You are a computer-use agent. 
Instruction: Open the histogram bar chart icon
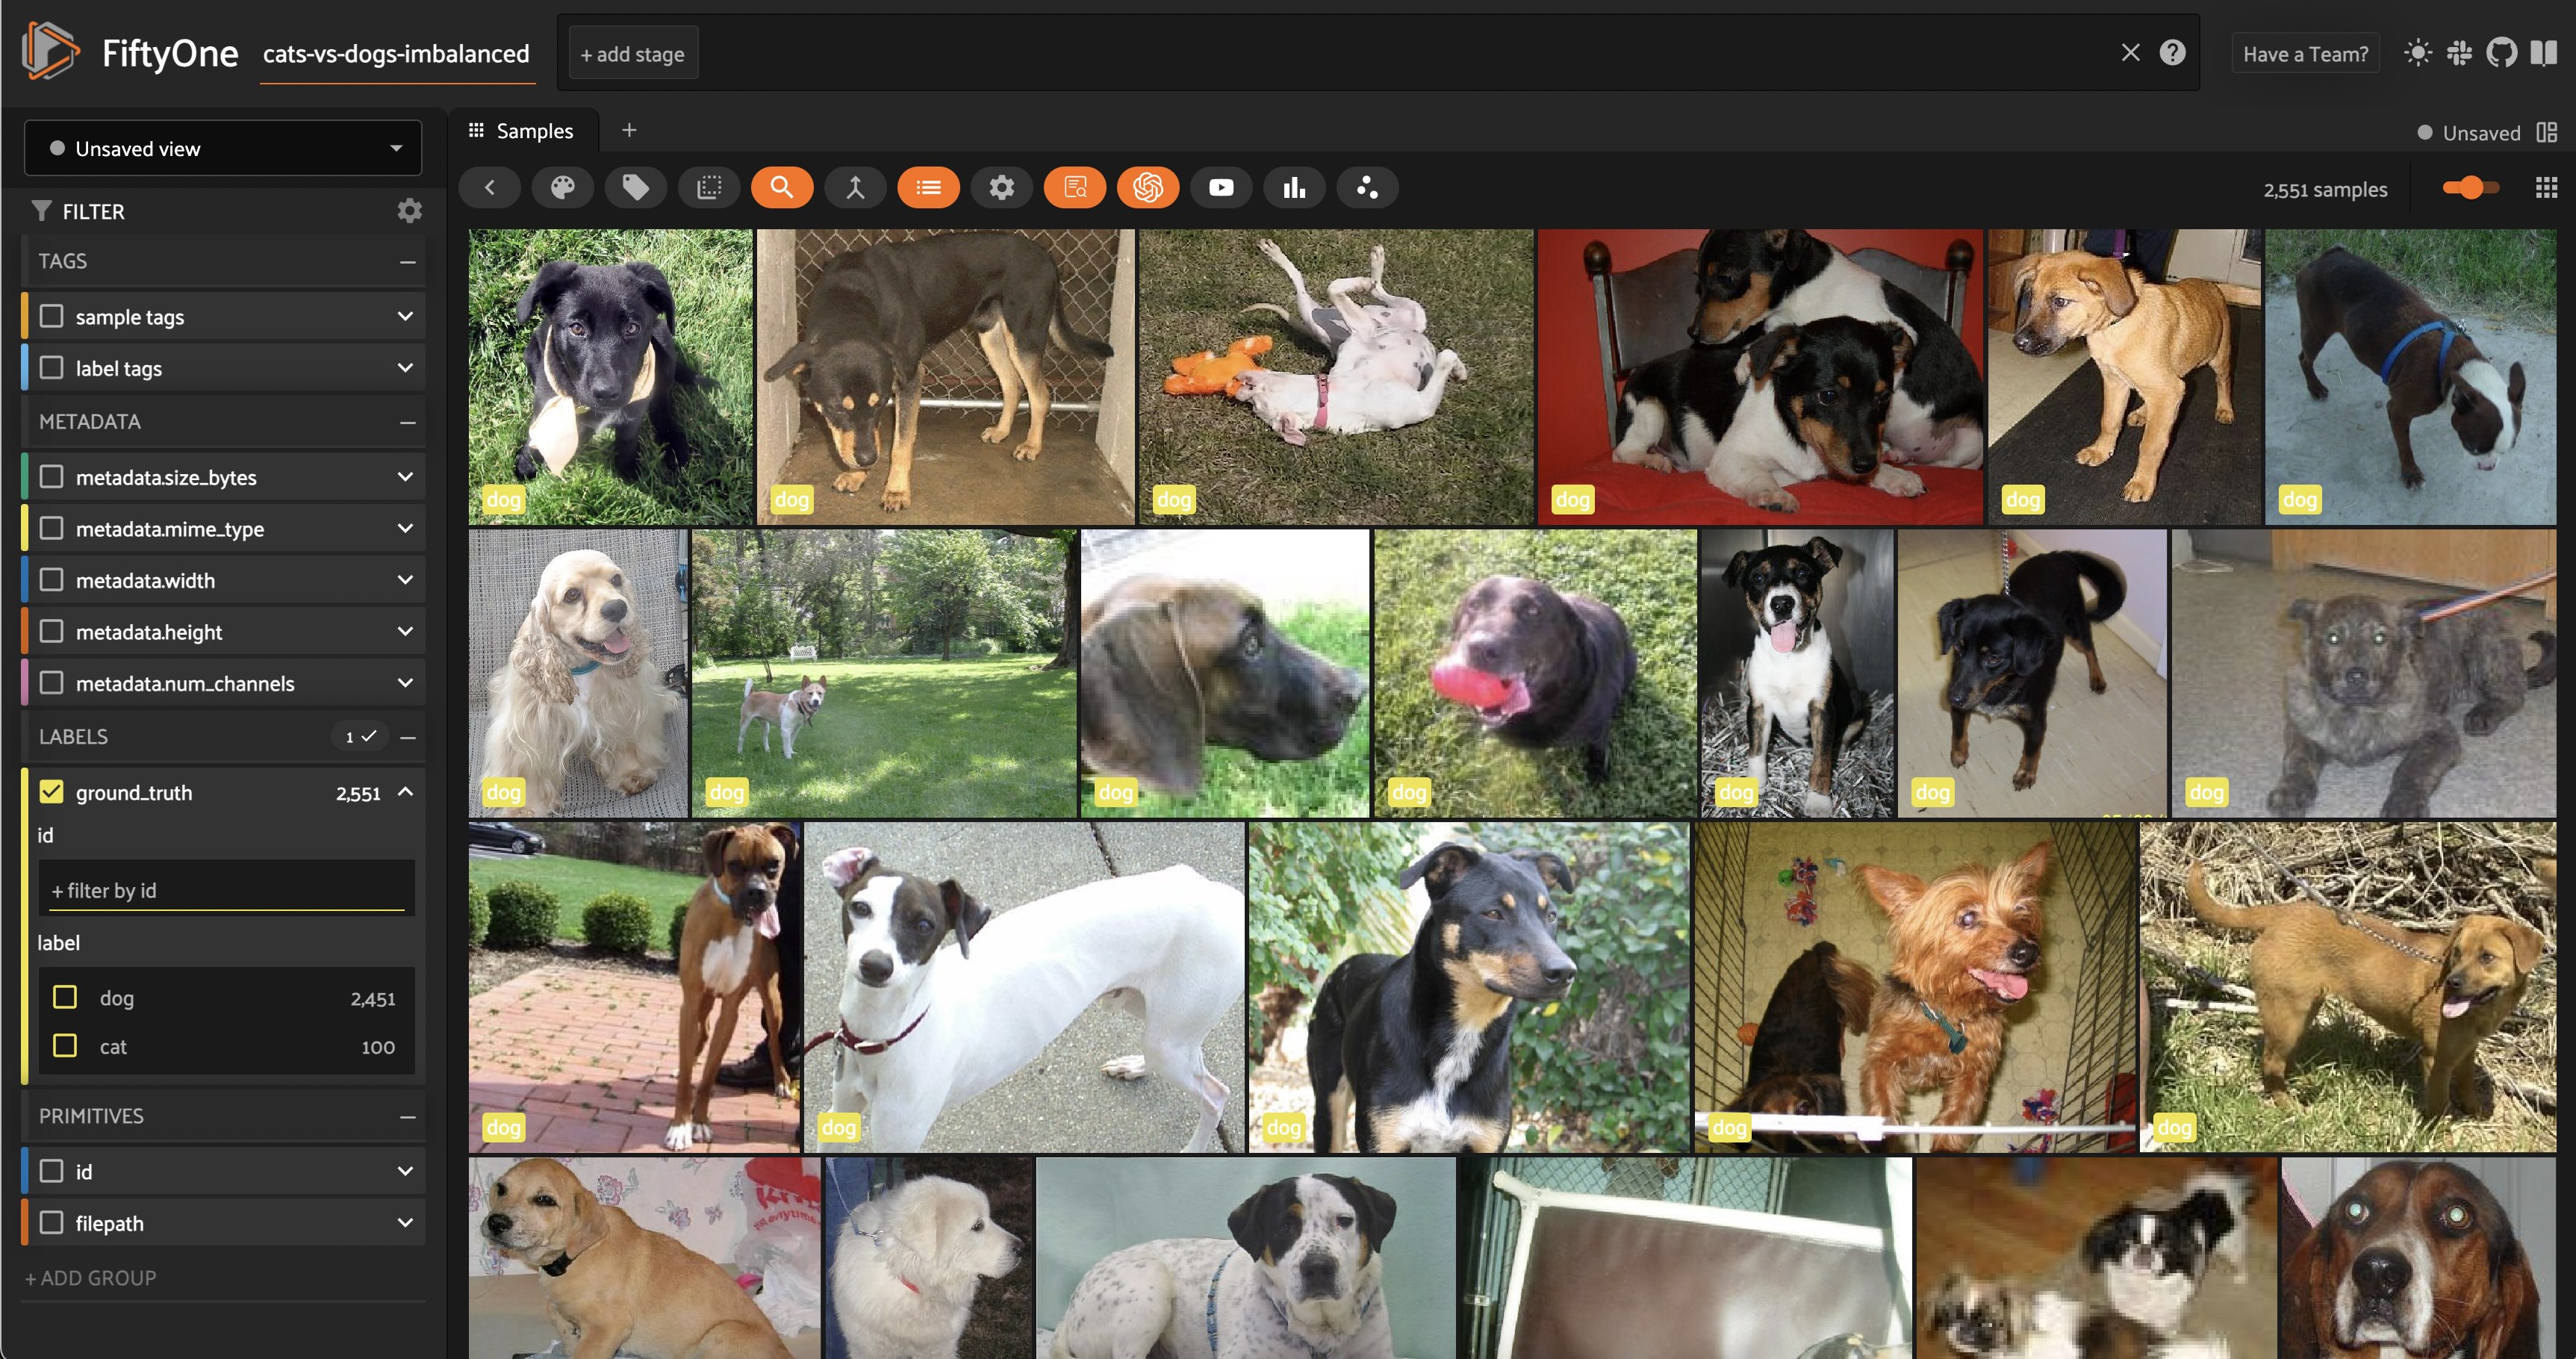[1294, 187]
